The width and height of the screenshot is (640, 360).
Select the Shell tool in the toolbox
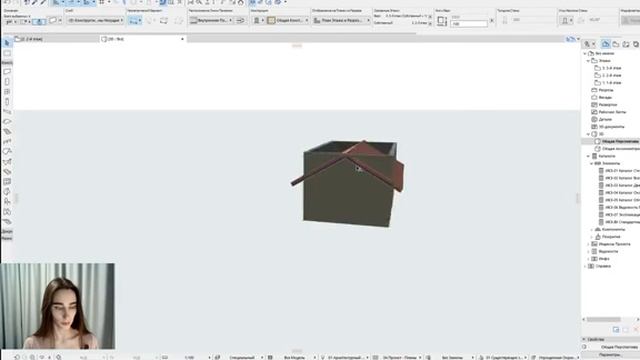[x=7, y=162]
